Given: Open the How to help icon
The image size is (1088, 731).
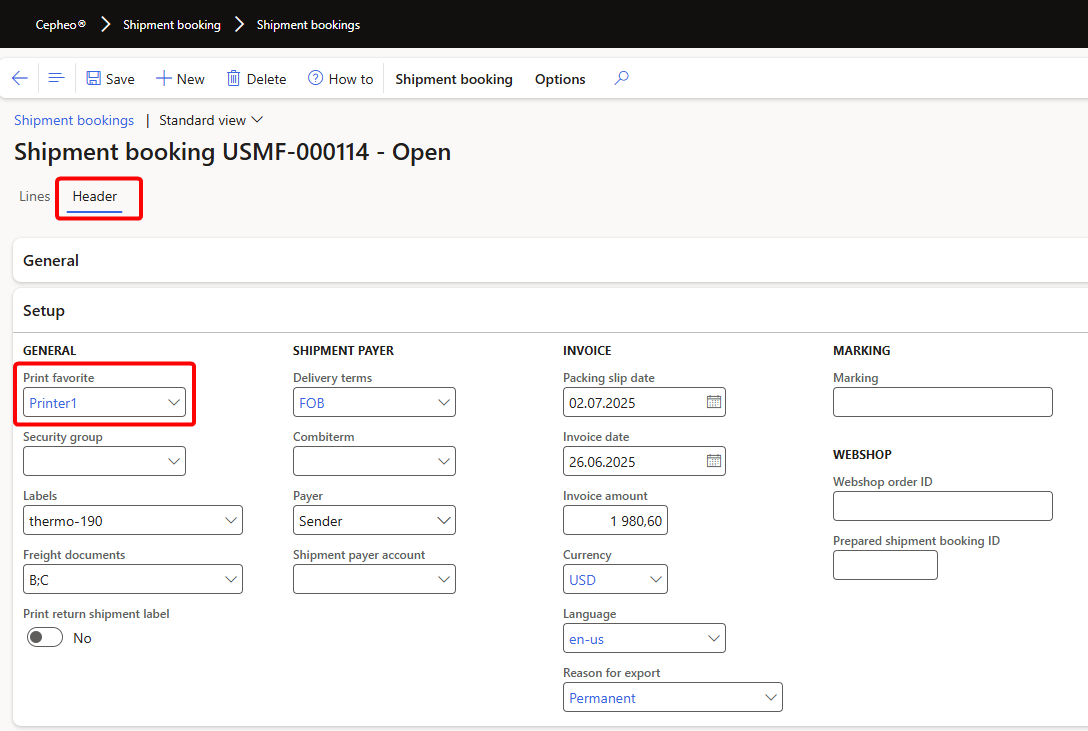Looking at the screenshot, I should click(316, 79).
